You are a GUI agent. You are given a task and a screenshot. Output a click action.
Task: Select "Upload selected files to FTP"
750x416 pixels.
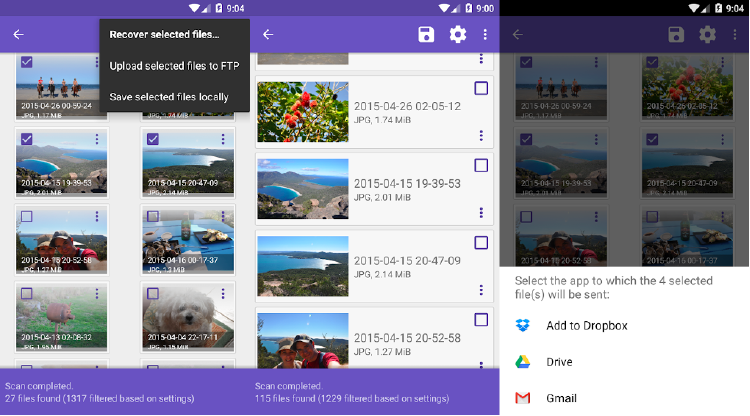pyautogui.click(x=174, y=66)
